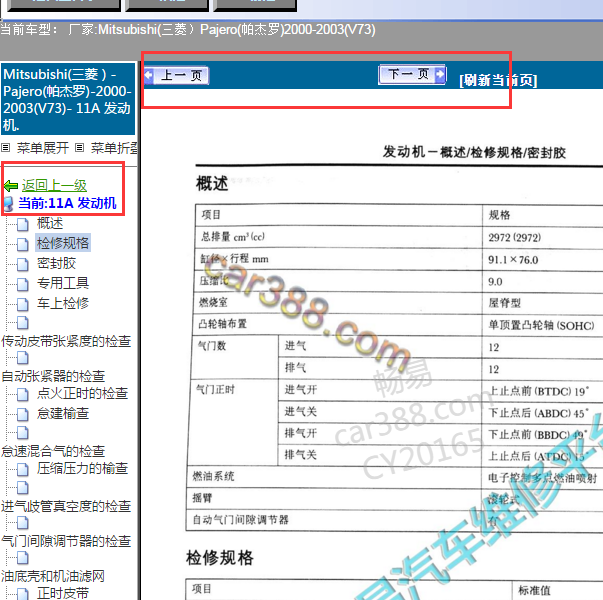Open the 密封胶 tree item
Viewport: 603px width, 600px height.
[x=57, y=263]
